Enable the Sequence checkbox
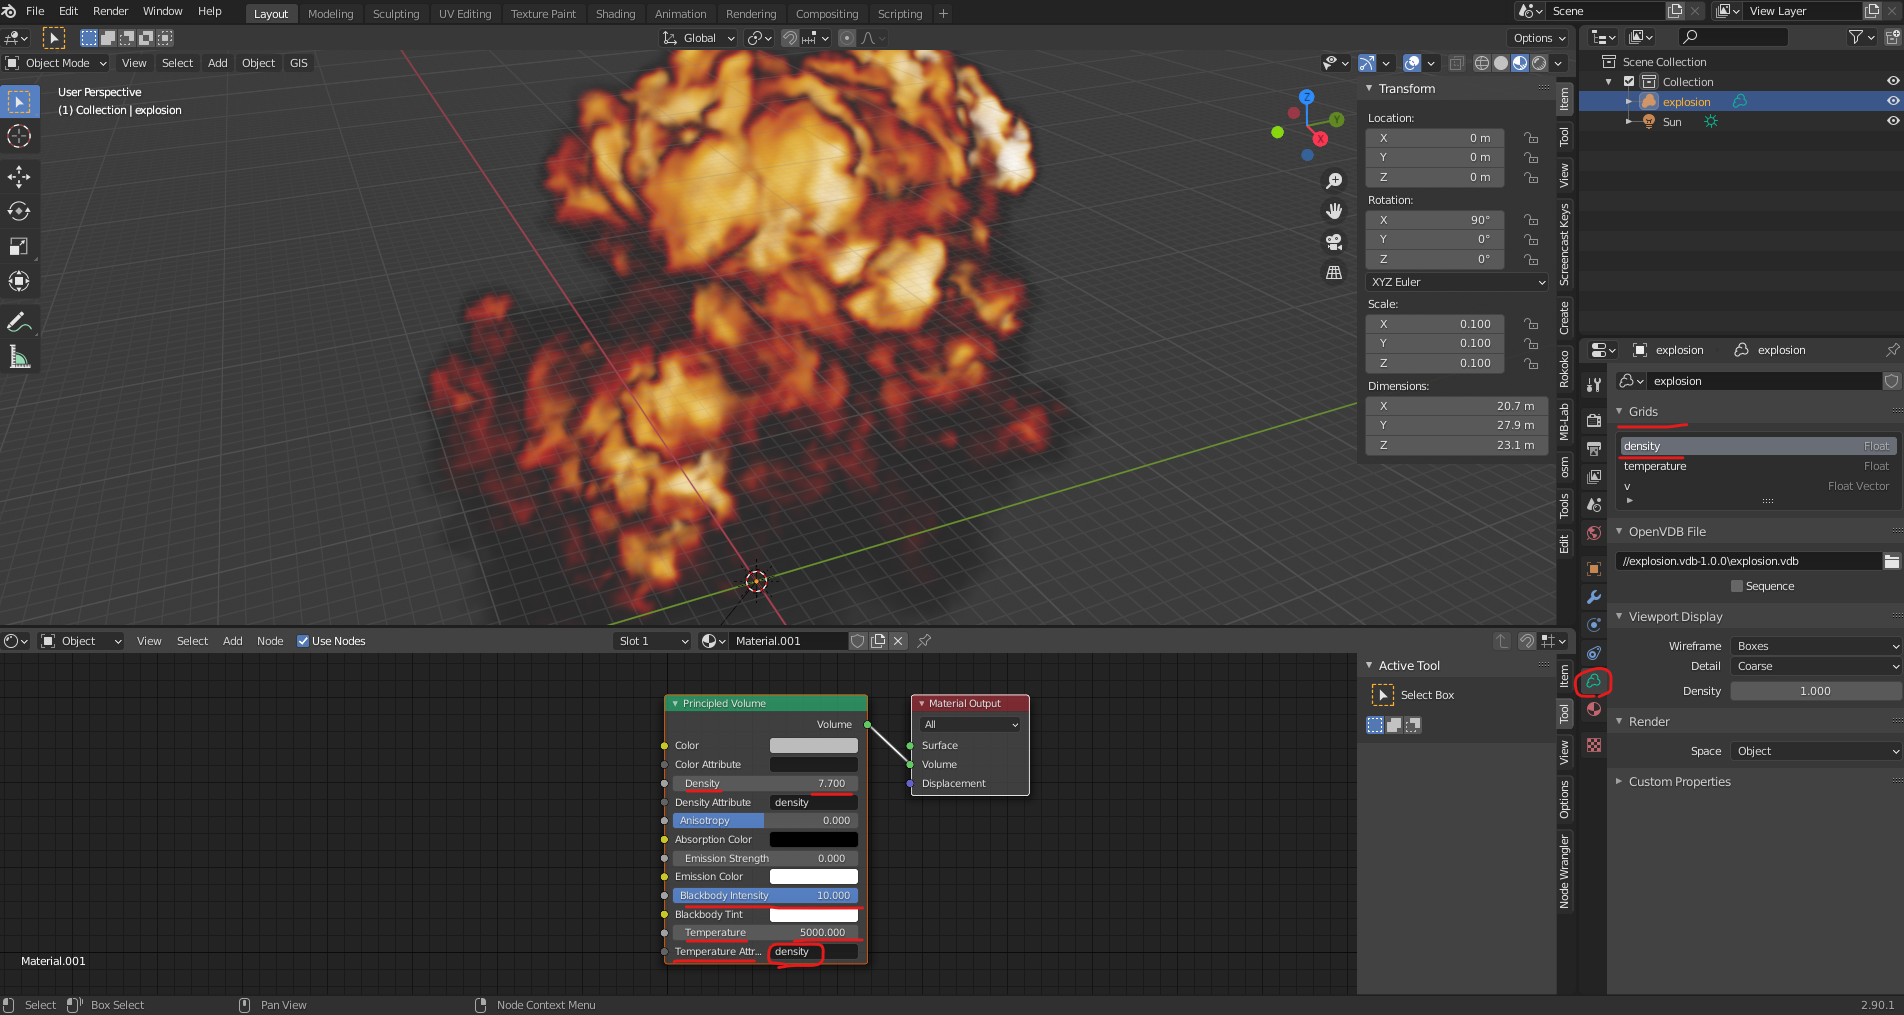The image size is (1904, 1015). (1737, 586)
